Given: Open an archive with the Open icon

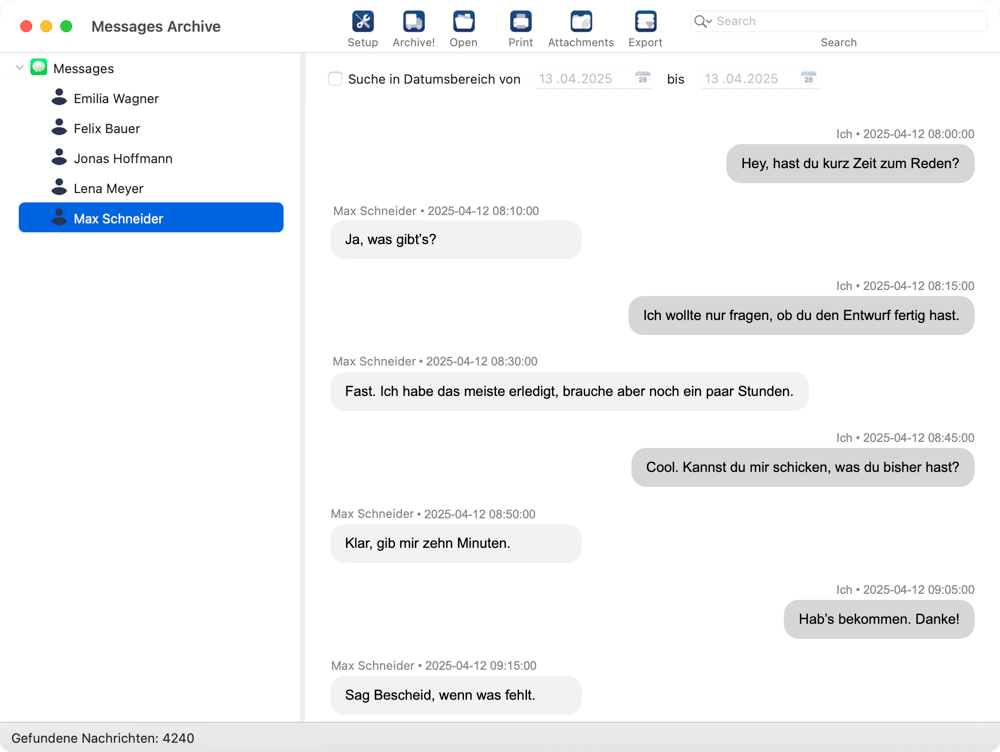Looking at the screenshot, I should (464, 22).
